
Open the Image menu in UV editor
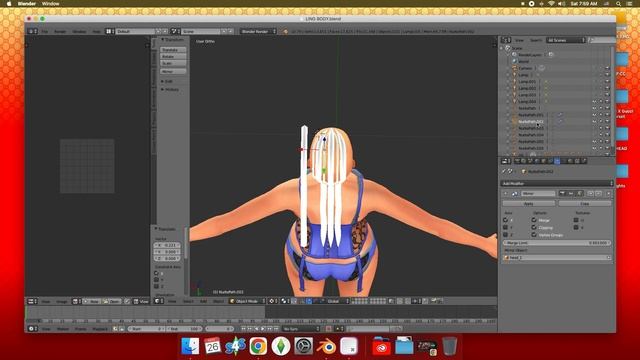coord(62,301)
